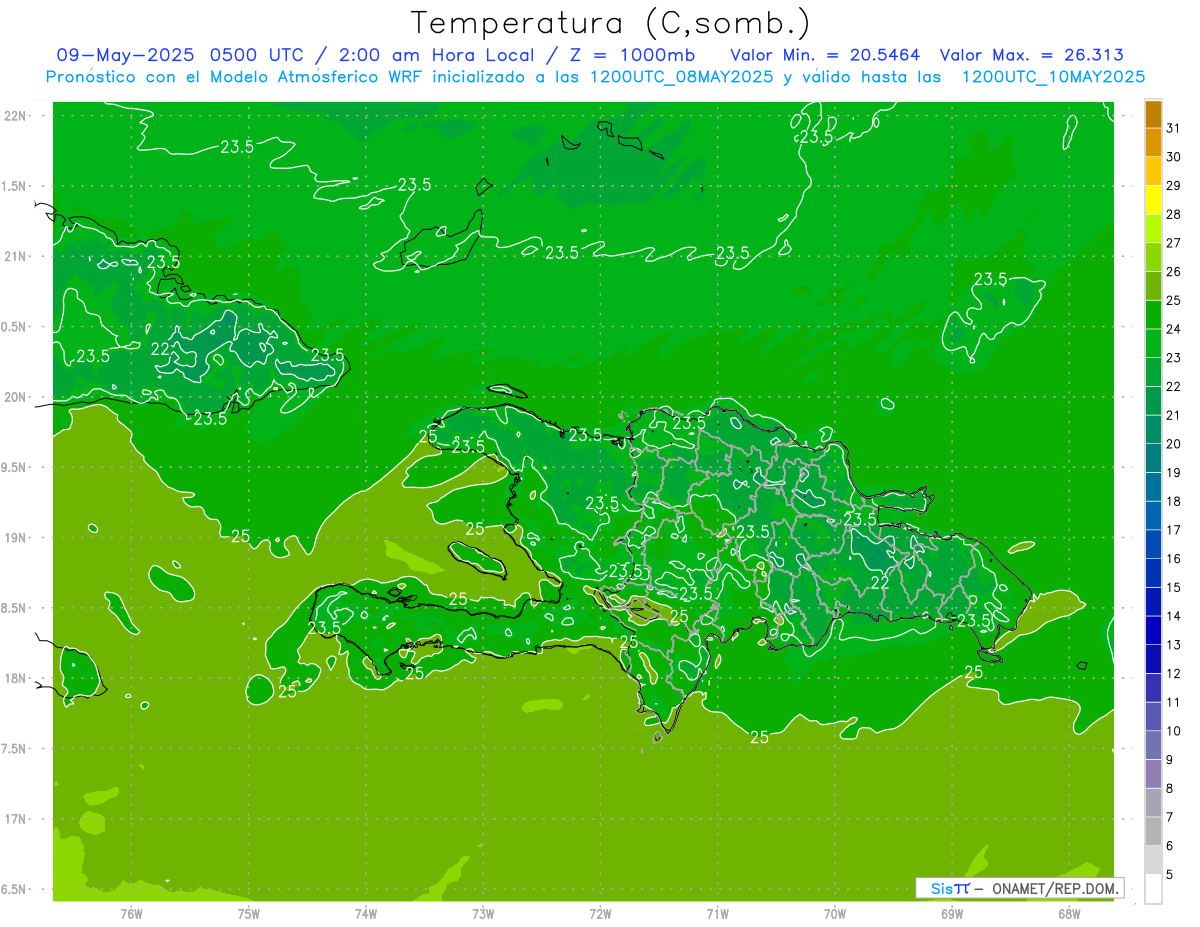
Task: Click legend value "10"
Action: click(x=1174, y=731)
